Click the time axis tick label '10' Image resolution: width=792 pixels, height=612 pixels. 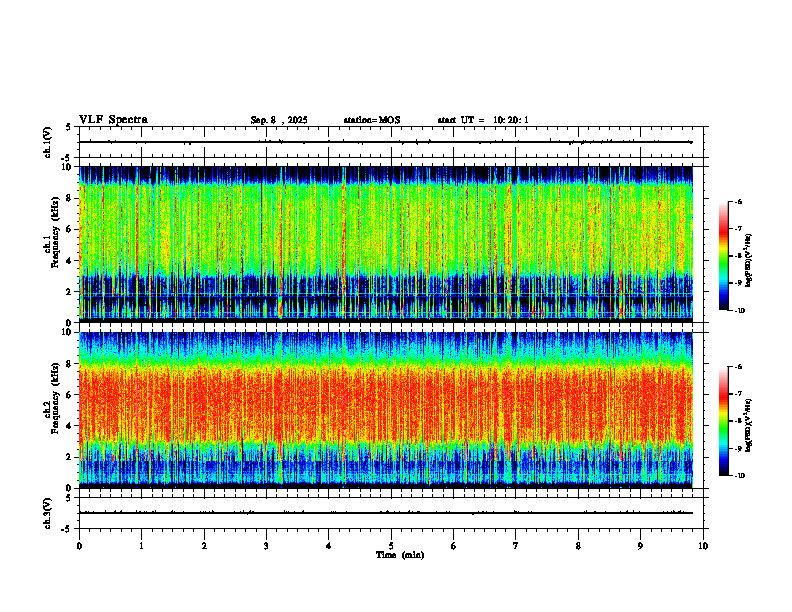[703, 546]
